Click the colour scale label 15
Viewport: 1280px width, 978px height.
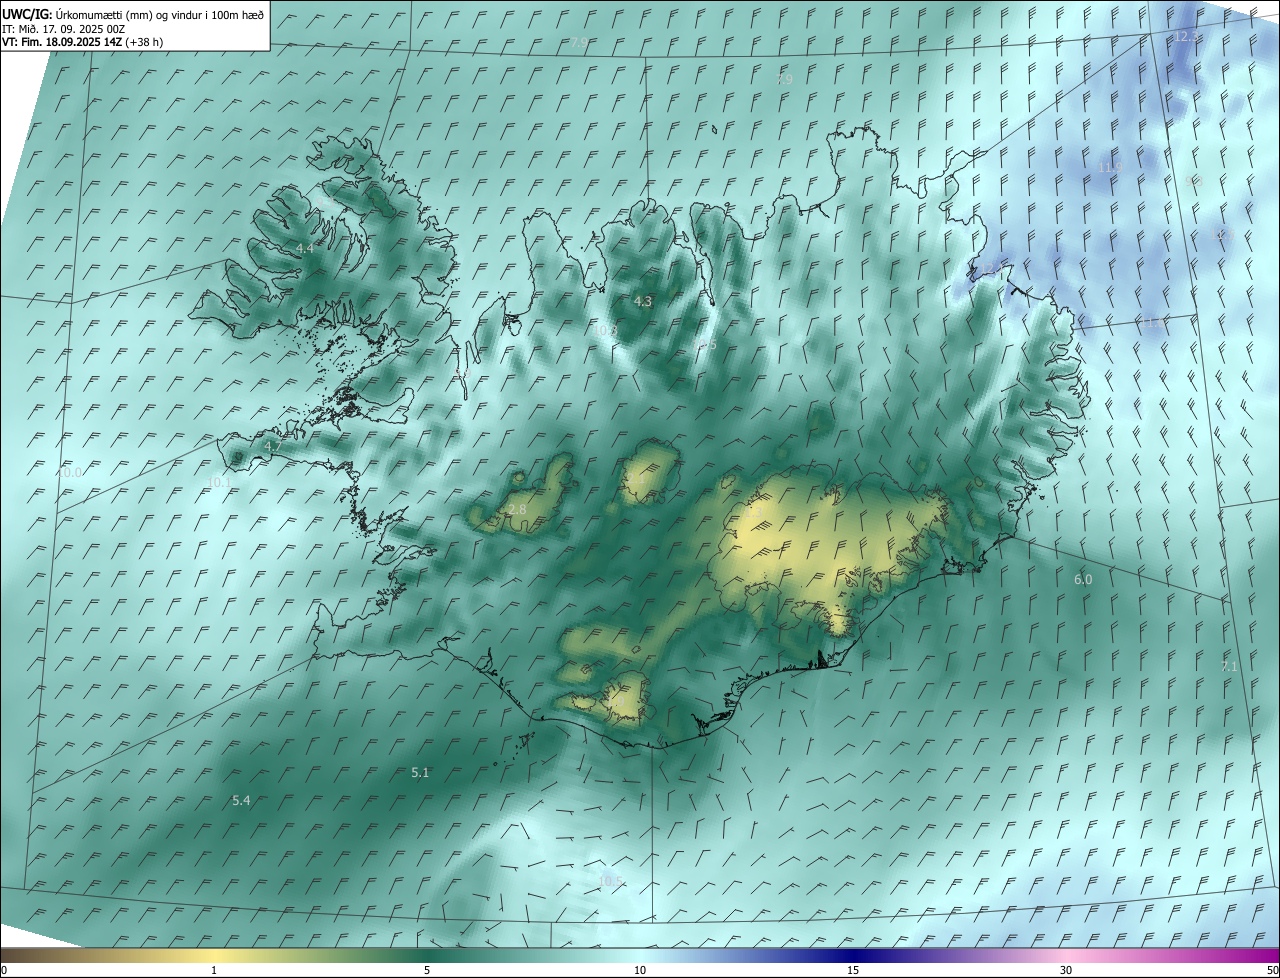853,970
